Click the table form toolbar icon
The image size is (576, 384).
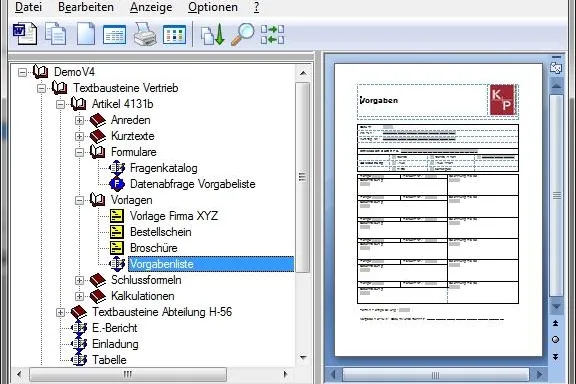tap(114, 35)
